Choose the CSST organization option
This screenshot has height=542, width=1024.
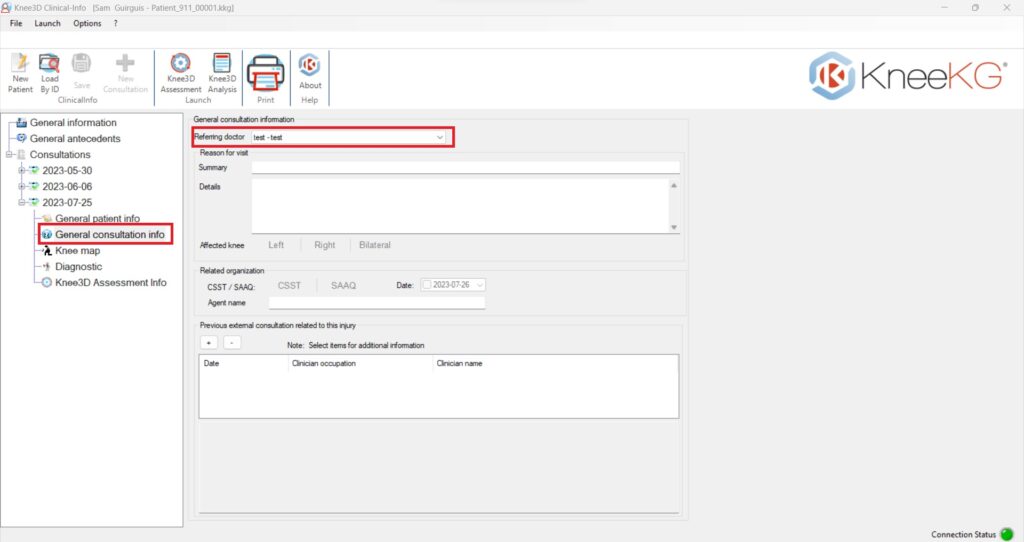click(x=289, y=285)
